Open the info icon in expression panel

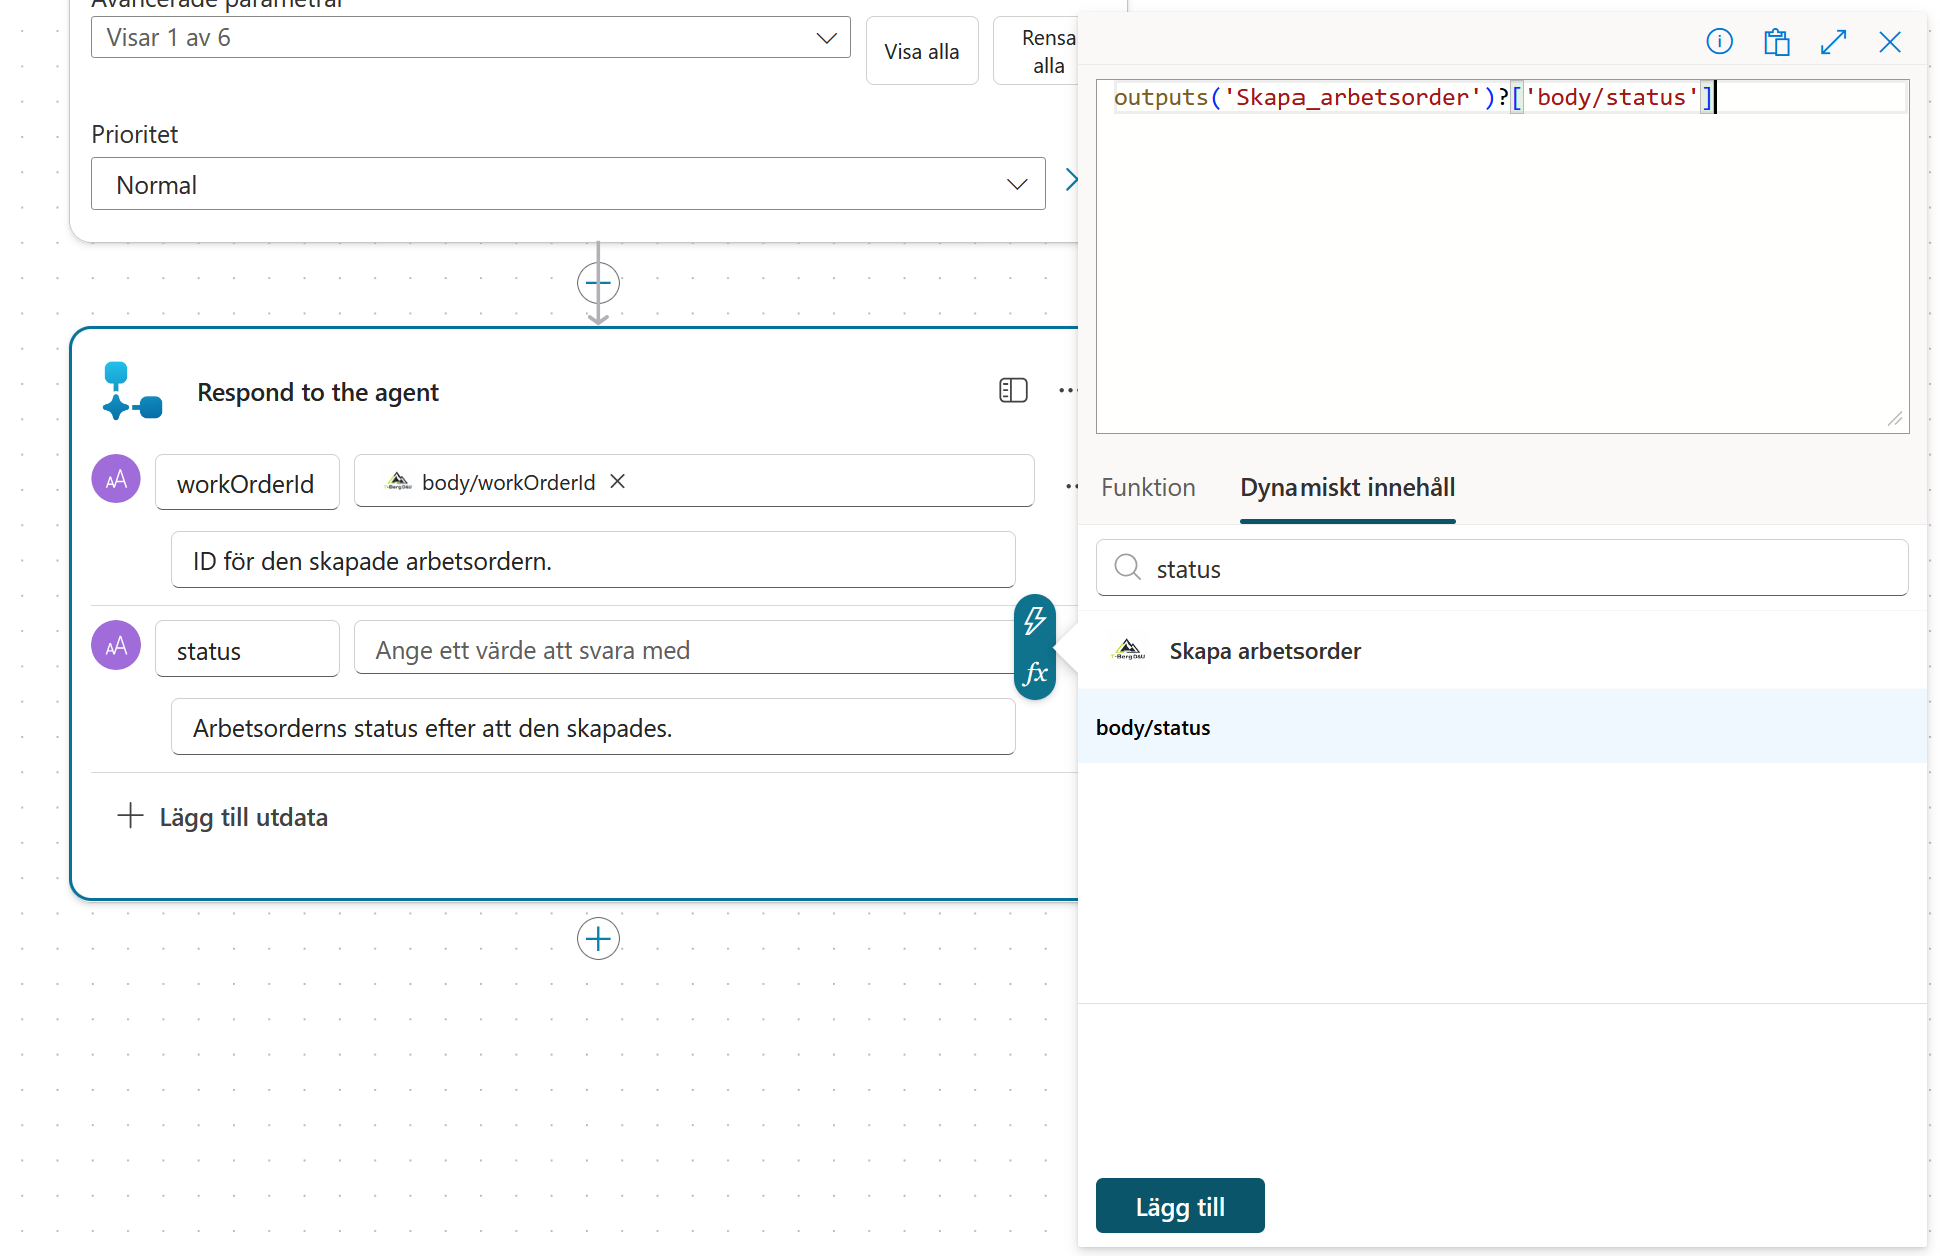(x=1719, y=42)
